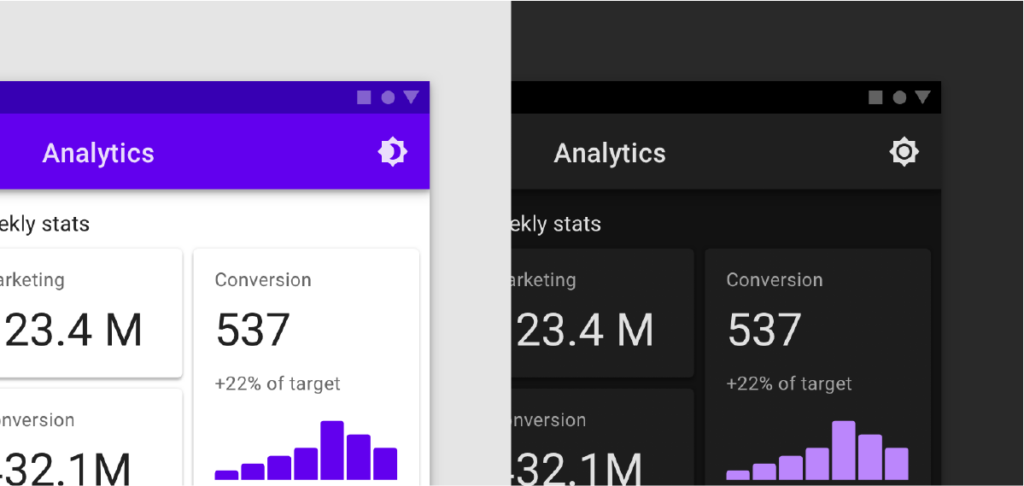The width and height of the screenshot is (1024, 486).
Task: Open the dark theme 32.1M conversion card
Action: pos(602,437)
